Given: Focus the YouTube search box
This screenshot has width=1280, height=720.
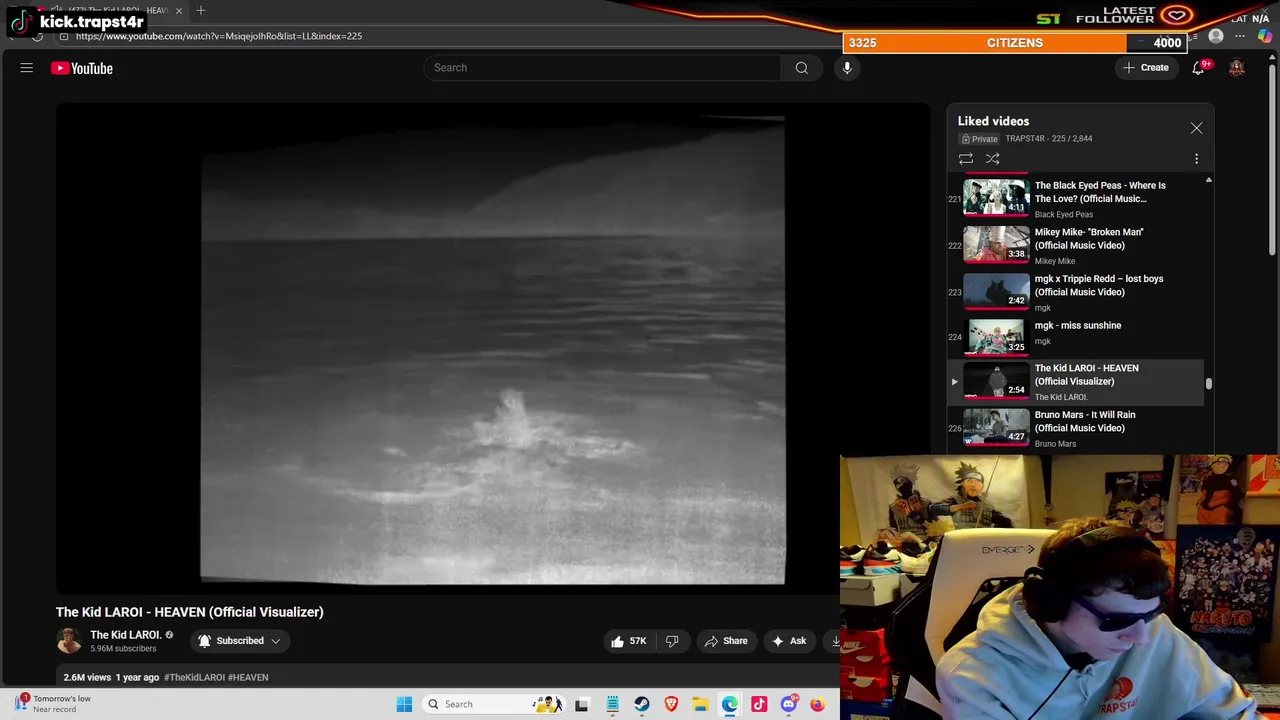Looking at the screenshot, I should click(x=601, y=68).
